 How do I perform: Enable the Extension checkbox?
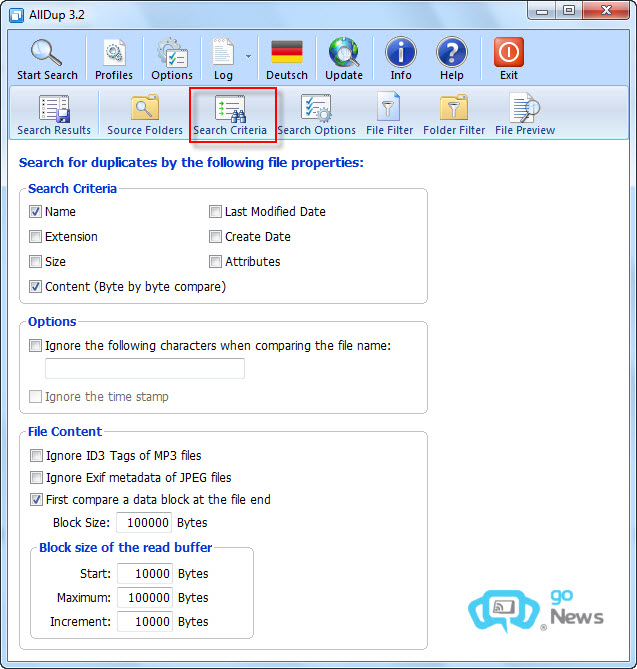(35, 236)
